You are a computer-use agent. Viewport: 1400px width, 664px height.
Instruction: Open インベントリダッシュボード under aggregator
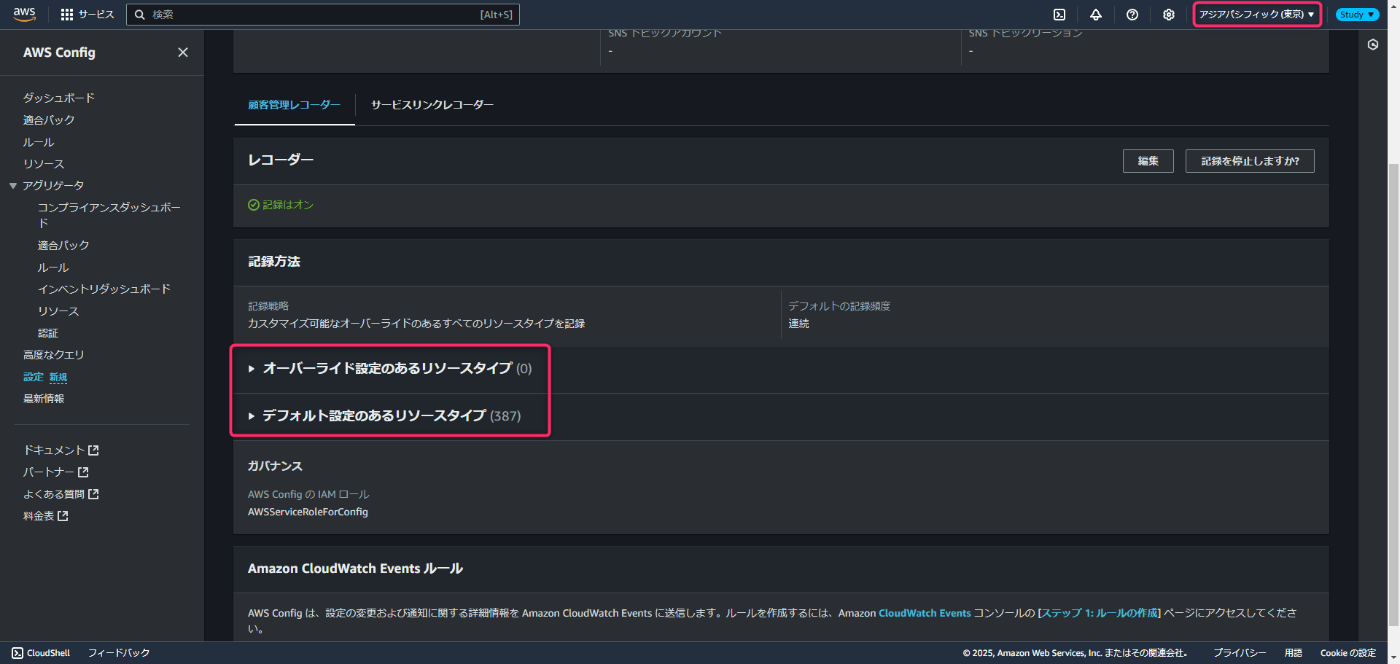click(104, 289)
